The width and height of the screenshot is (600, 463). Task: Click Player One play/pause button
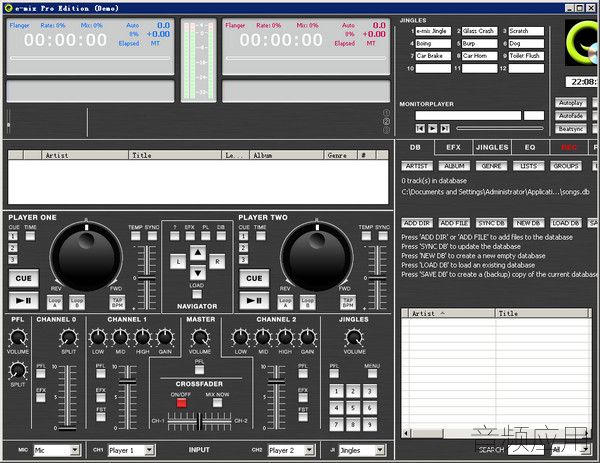24,300
